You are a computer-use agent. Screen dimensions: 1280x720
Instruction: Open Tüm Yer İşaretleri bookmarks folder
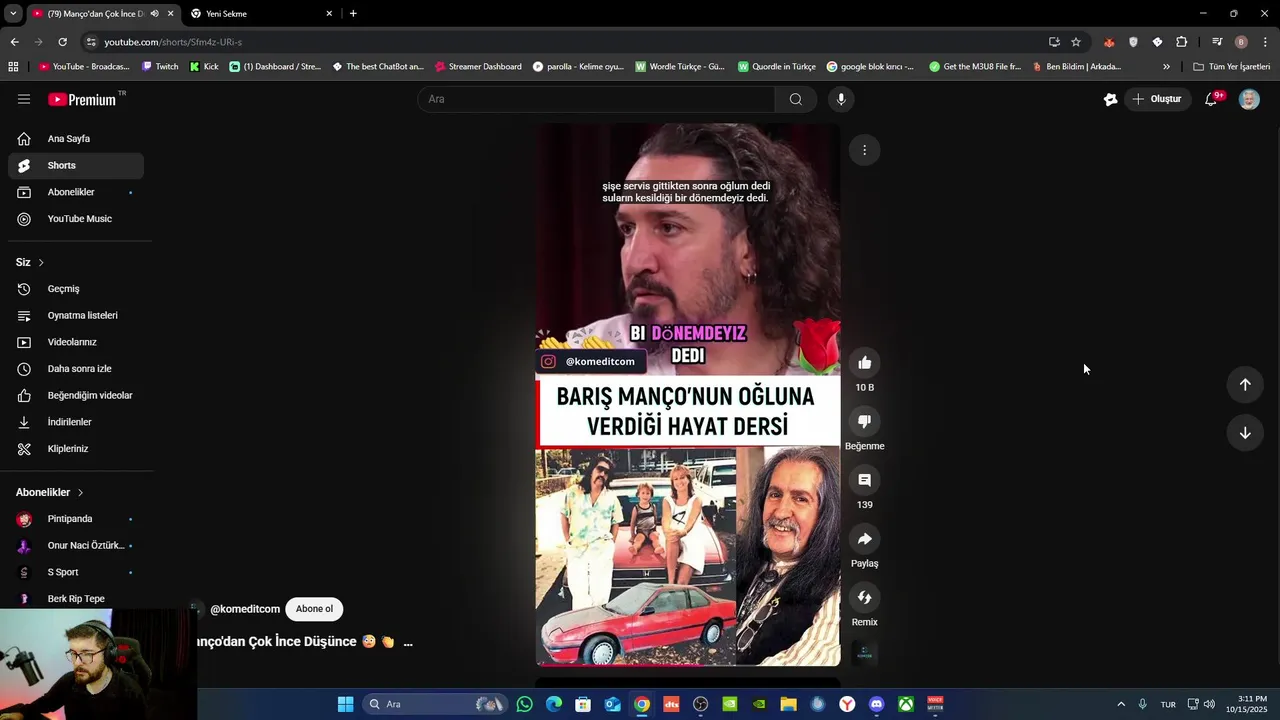(1231, 67)
